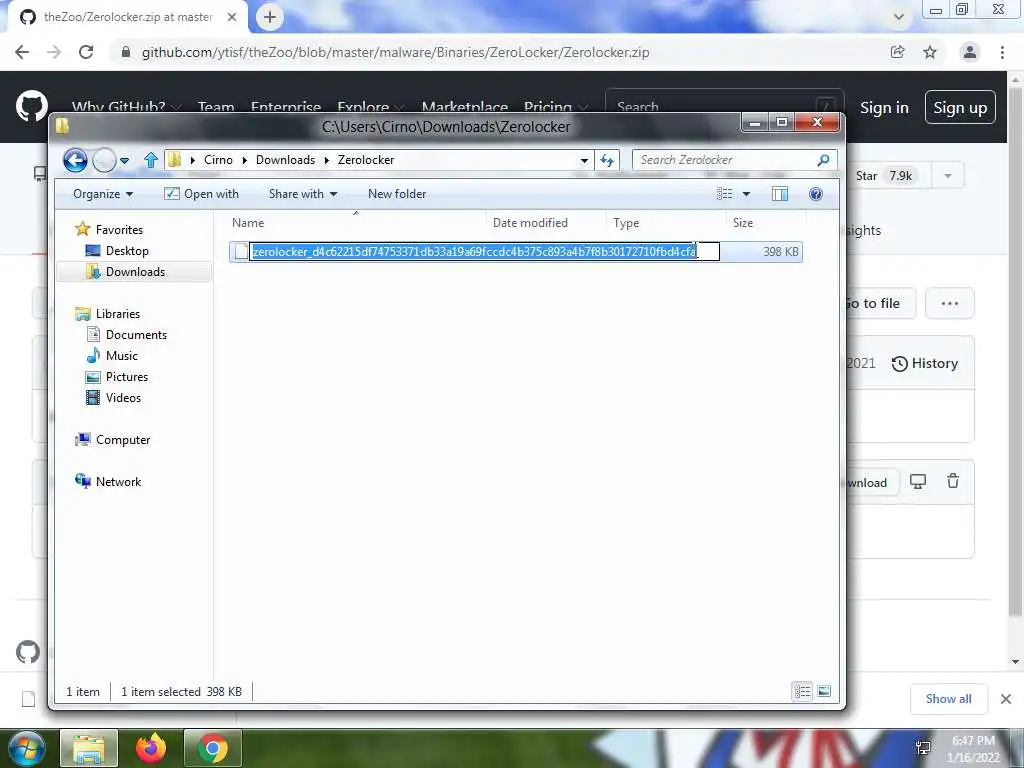This screenshot has width=1024, height=768.
Task: Click the GitHub logo in header
Action: click(31, 106)
